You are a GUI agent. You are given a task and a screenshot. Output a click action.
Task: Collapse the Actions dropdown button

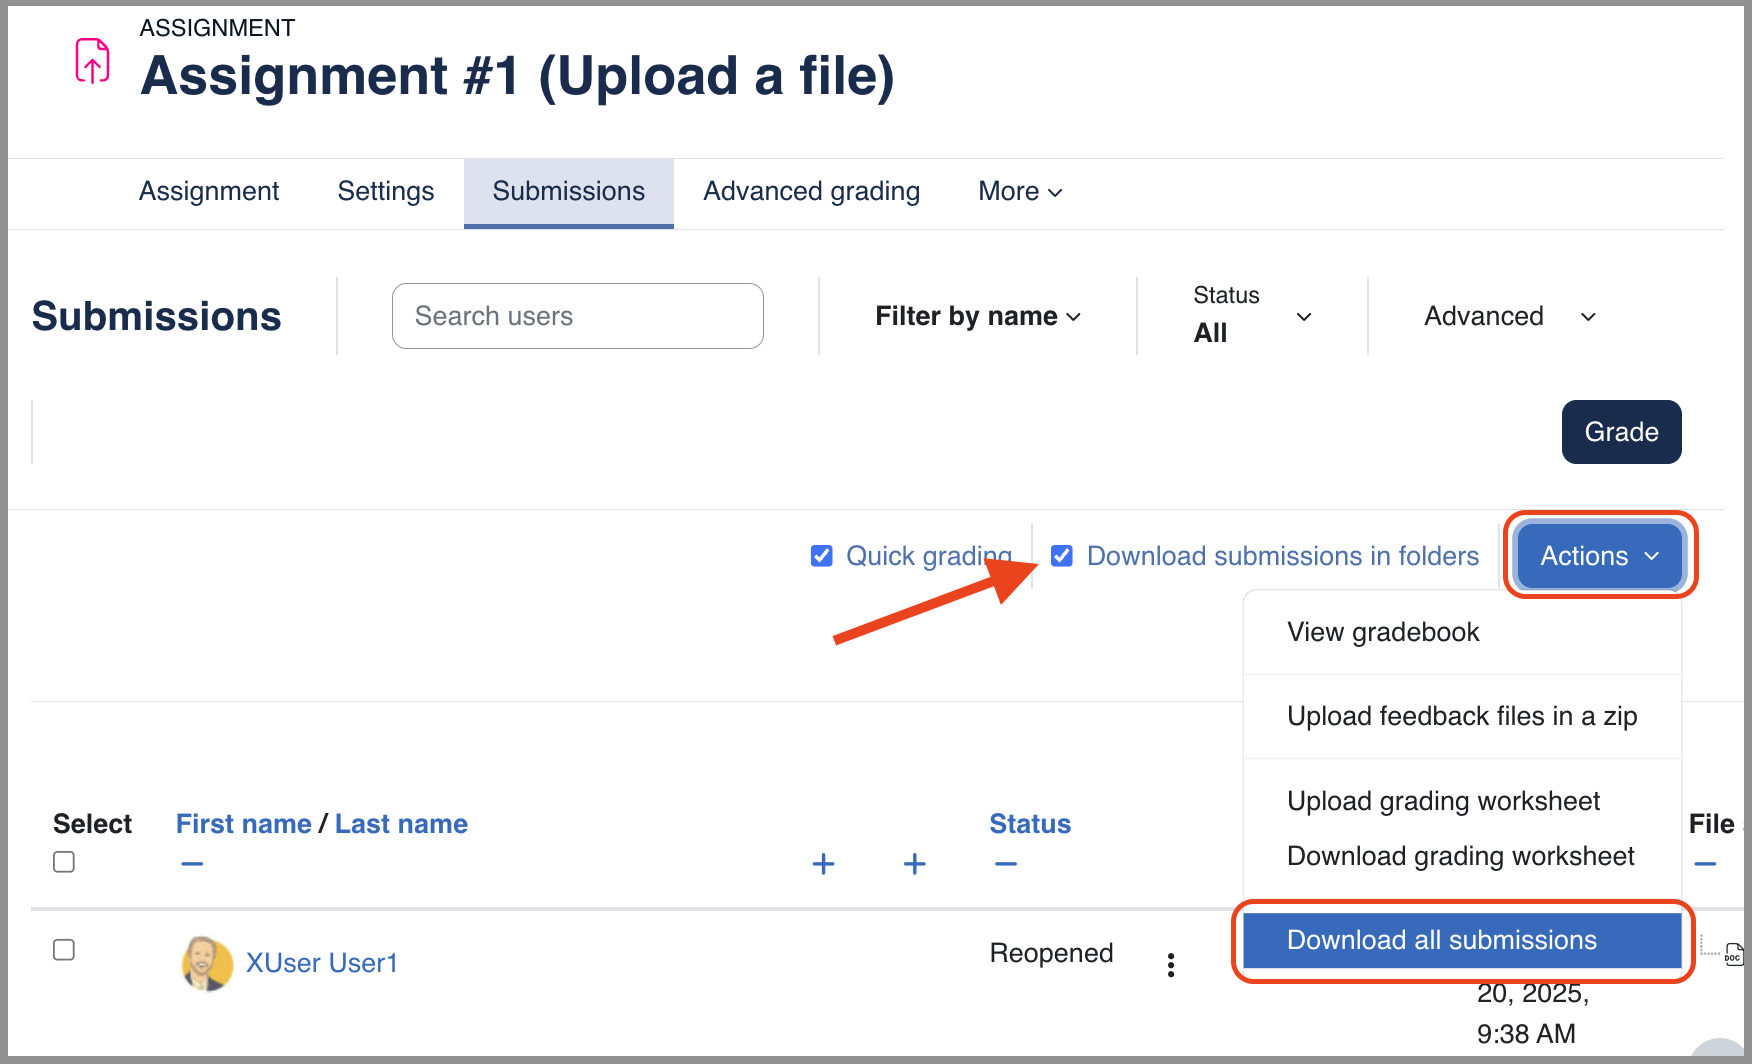1600,556
